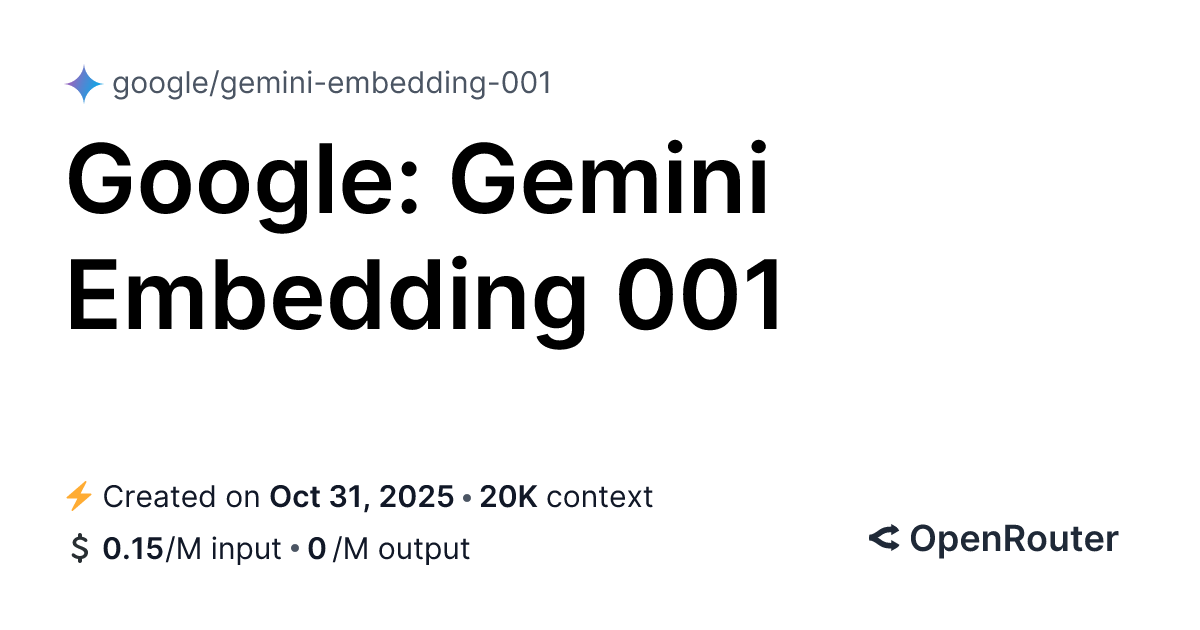Viewport: 1200px width, 630px height.
Task: Click "Embedding" in the large heading
Action: click(x=326, y=295)
